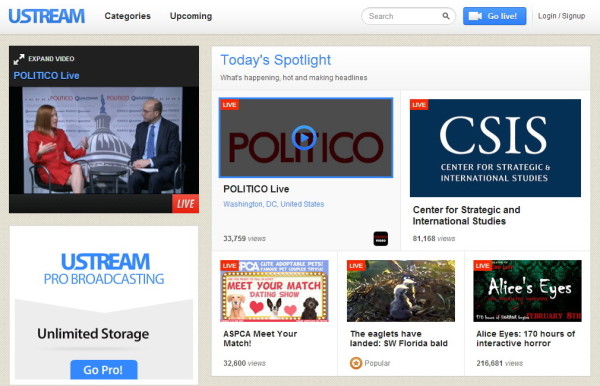The width and height of the screenshot is (600, 386).
Task: Play the POLITICO spotlight video
Action: (304, 137)
